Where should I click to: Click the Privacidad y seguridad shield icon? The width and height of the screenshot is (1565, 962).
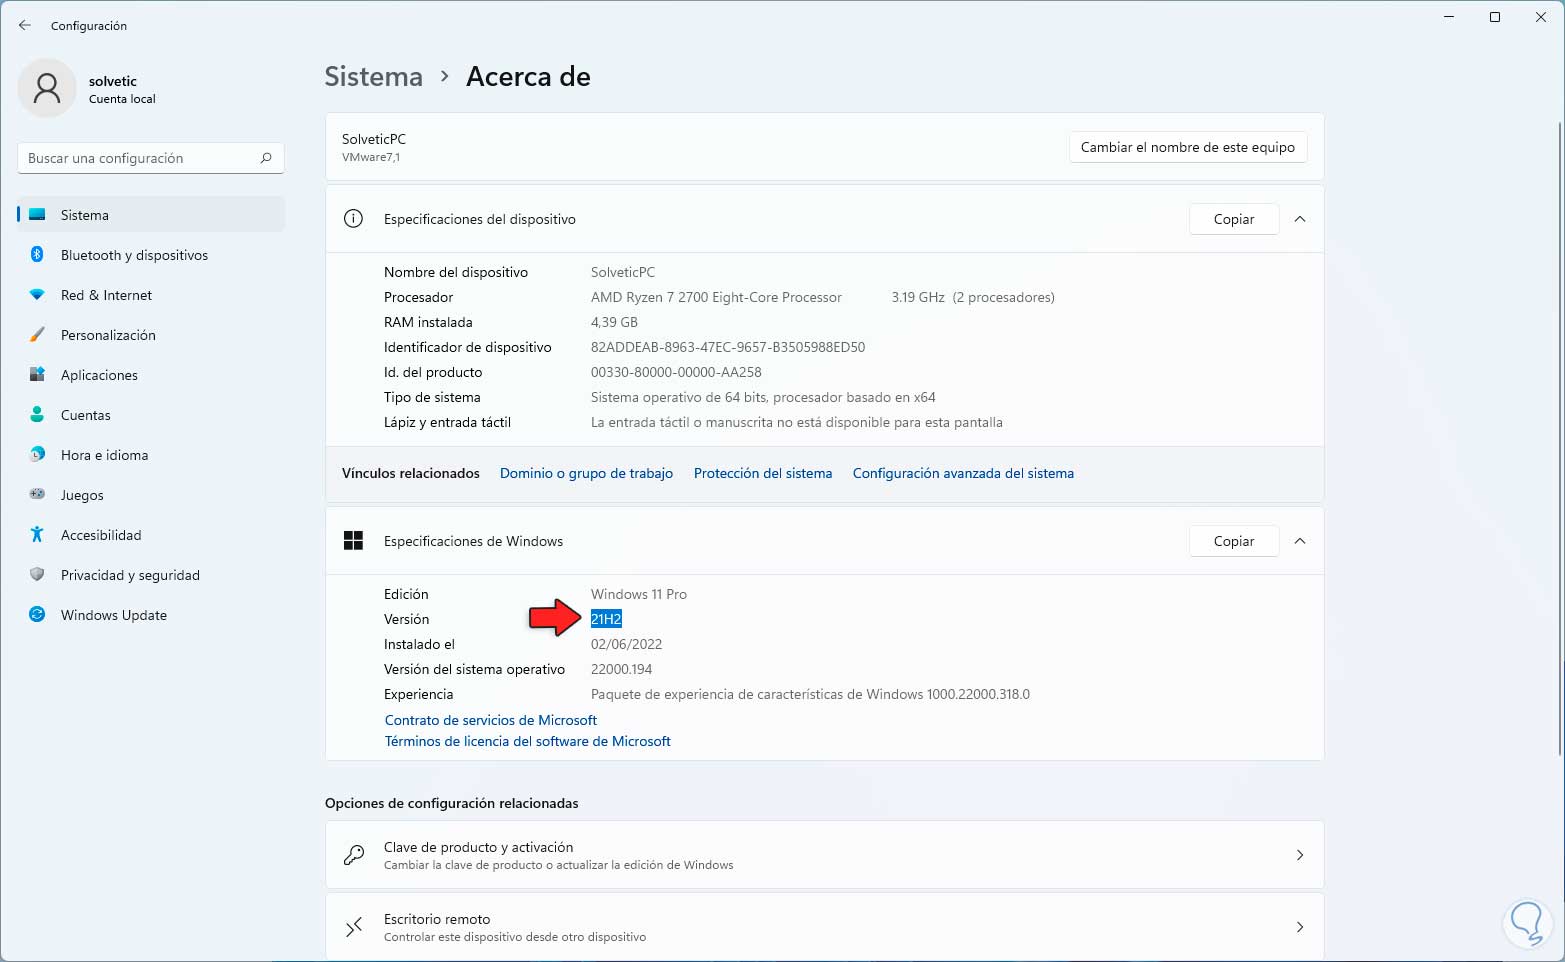pyautogui.click(x=37, y=575)
